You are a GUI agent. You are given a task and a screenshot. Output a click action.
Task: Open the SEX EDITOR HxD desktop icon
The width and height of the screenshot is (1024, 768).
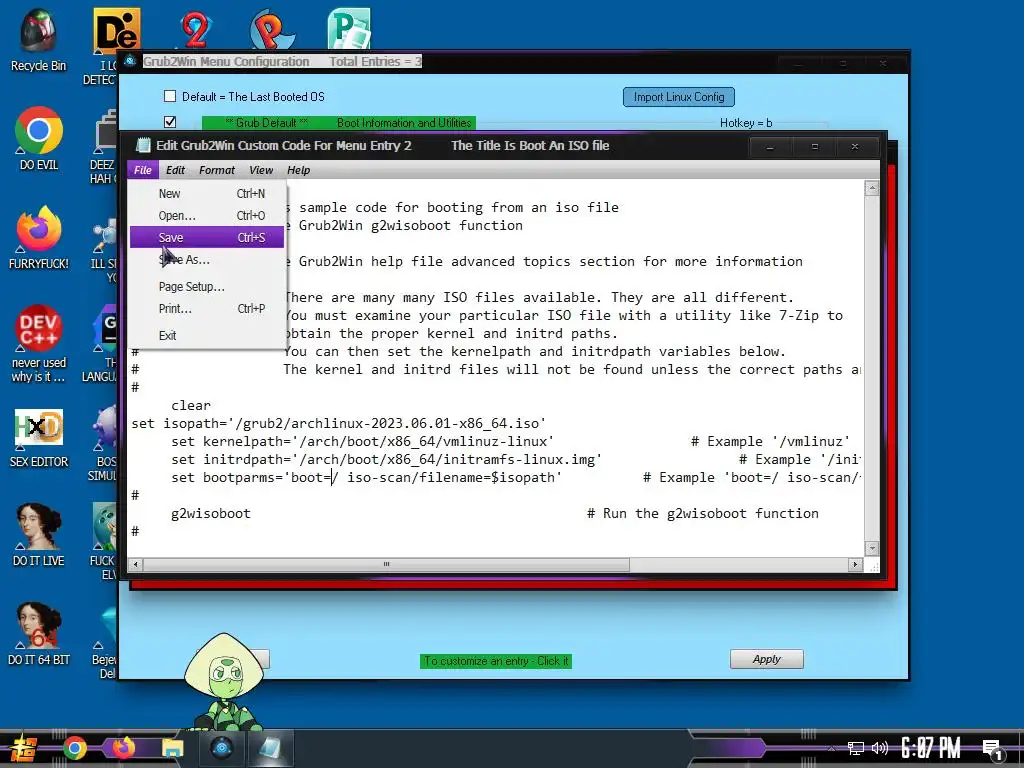[38, 436]
